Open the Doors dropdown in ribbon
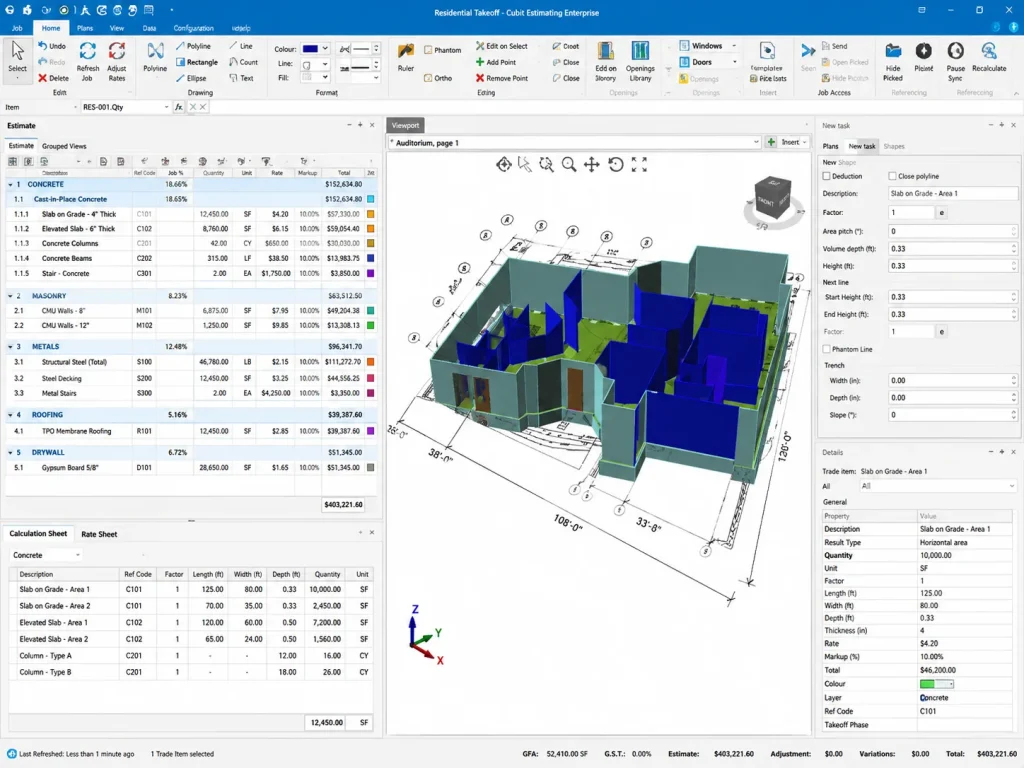Viewport: 1024px width, 768px height. pyautogui.click(x=734, y=62)
